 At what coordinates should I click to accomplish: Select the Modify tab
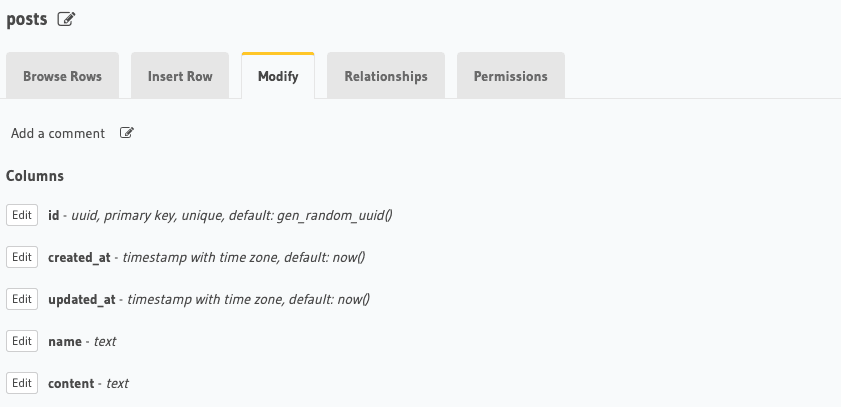tap(278, 76)
